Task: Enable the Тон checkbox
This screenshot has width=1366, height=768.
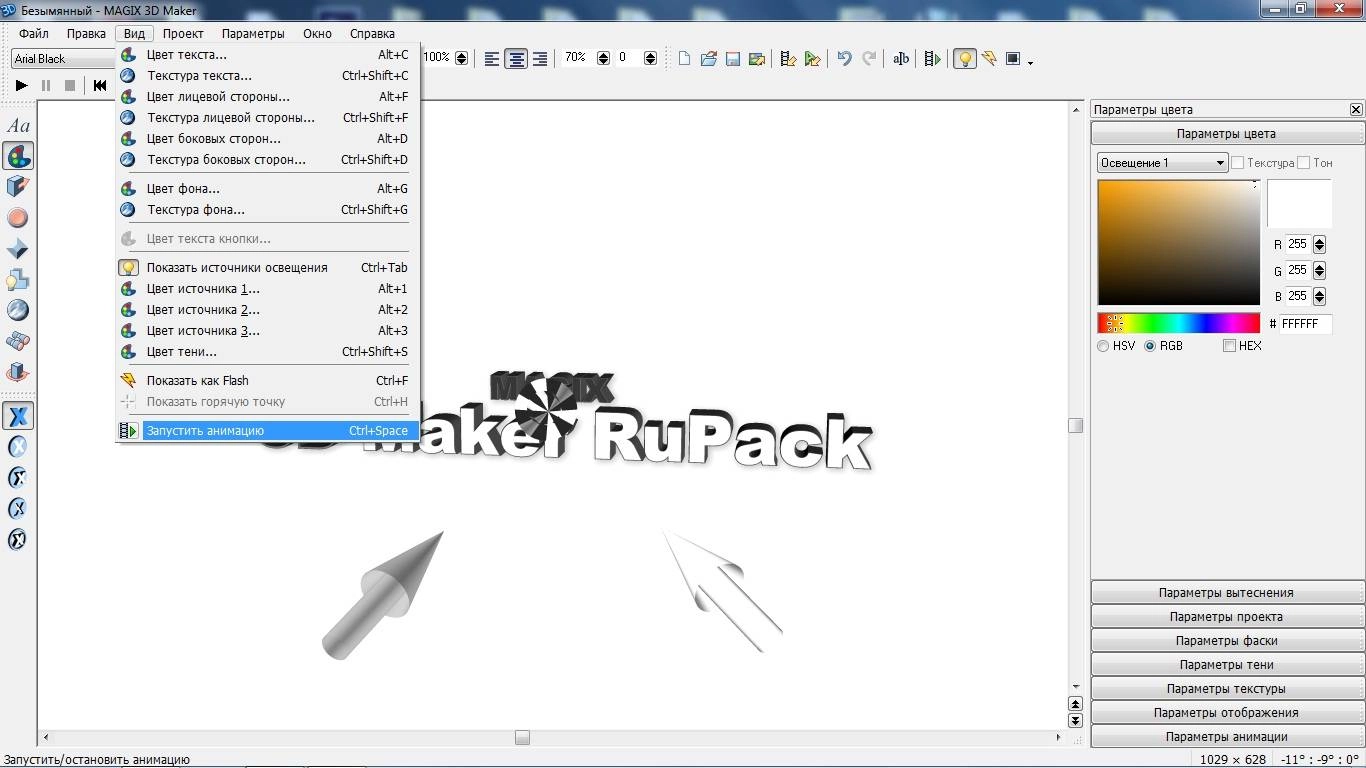Action: point(1304,162)
